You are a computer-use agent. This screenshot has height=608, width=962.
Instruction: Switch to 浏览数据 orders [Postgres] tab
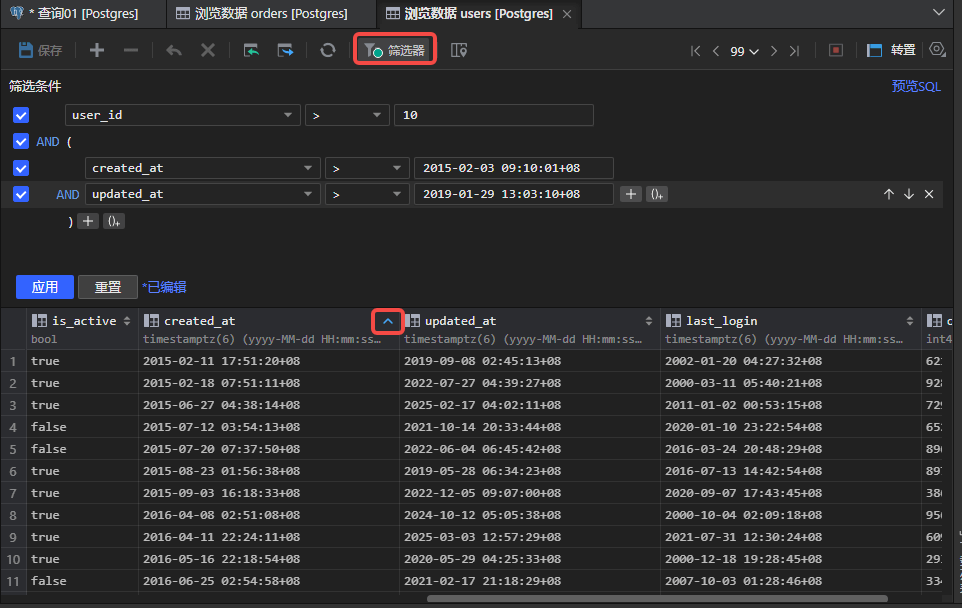[271, 13]
